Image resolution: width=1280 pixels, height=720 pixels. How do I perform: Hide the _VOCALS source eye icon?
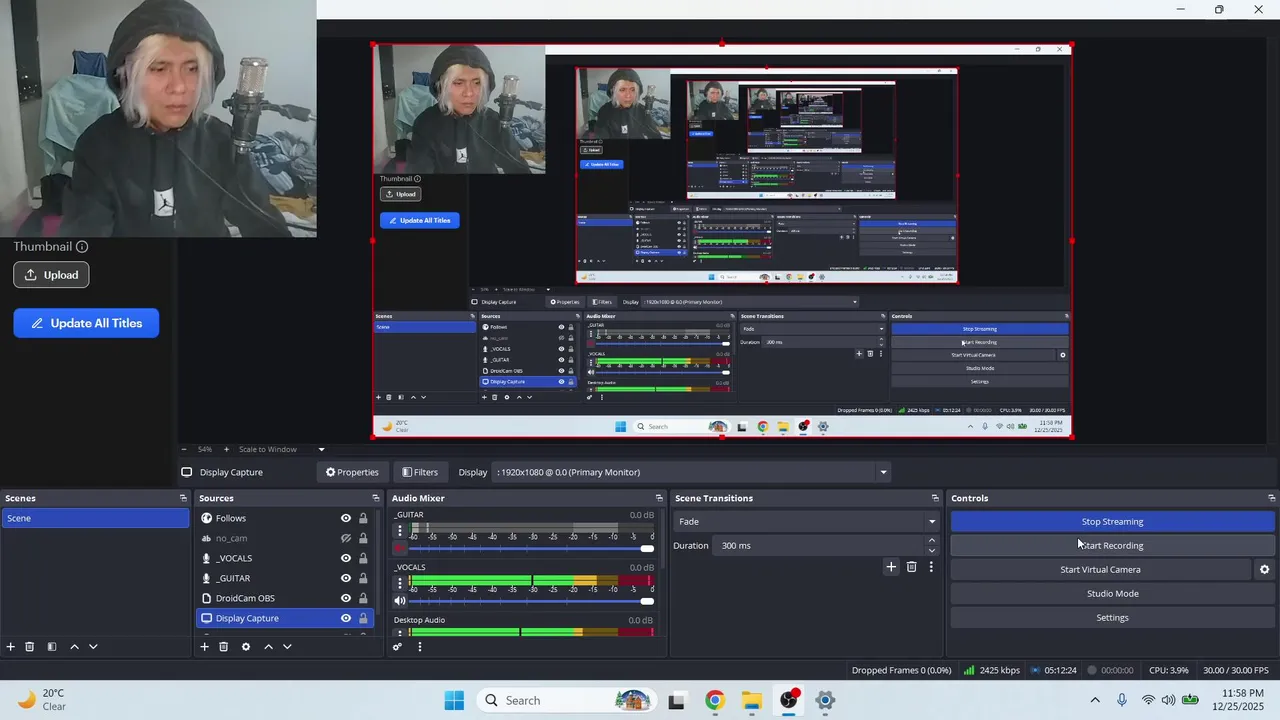tap(346, 558)
